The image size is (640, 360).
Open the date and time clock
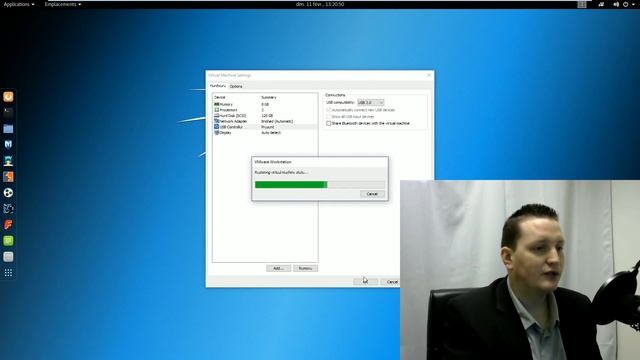[320, 4]
